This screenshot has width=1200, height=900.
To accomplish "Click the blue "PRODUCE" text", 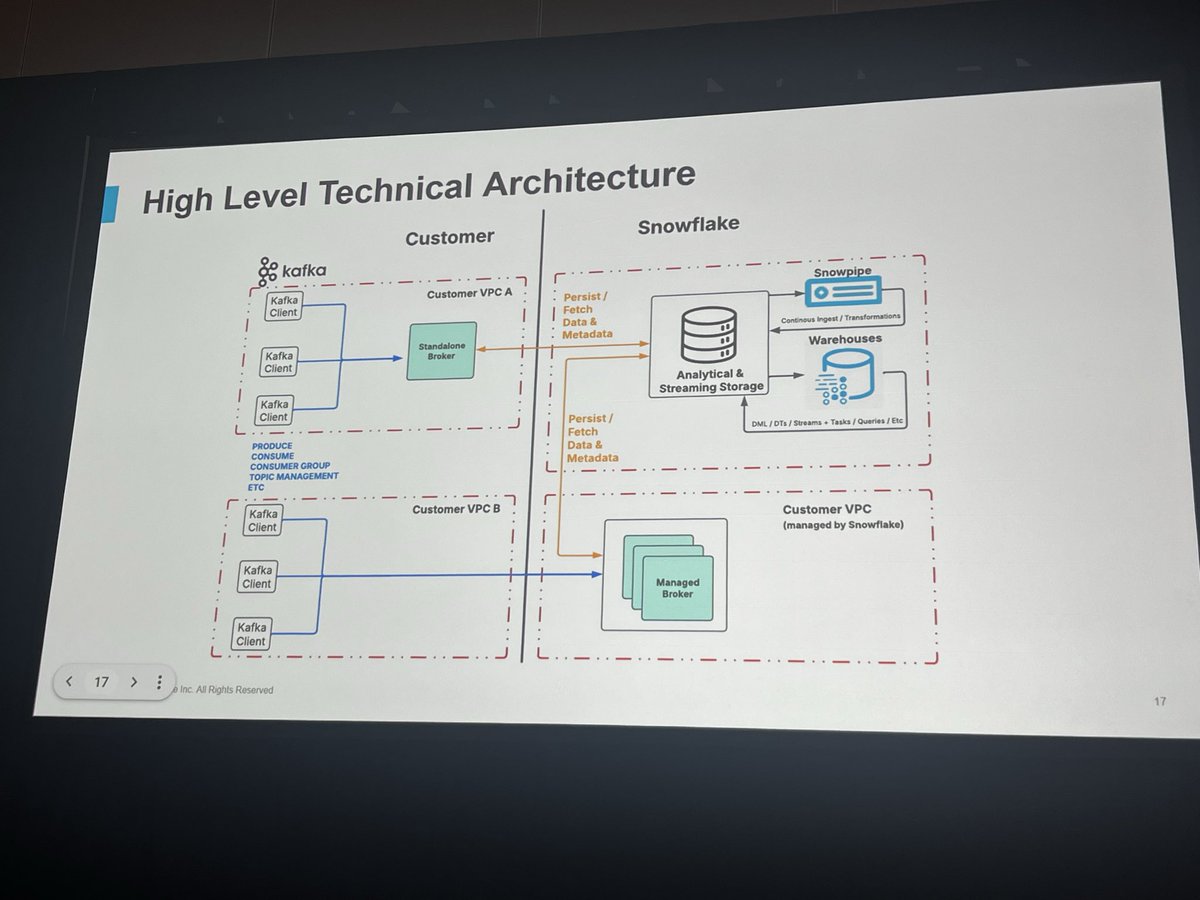I will 270,446.
